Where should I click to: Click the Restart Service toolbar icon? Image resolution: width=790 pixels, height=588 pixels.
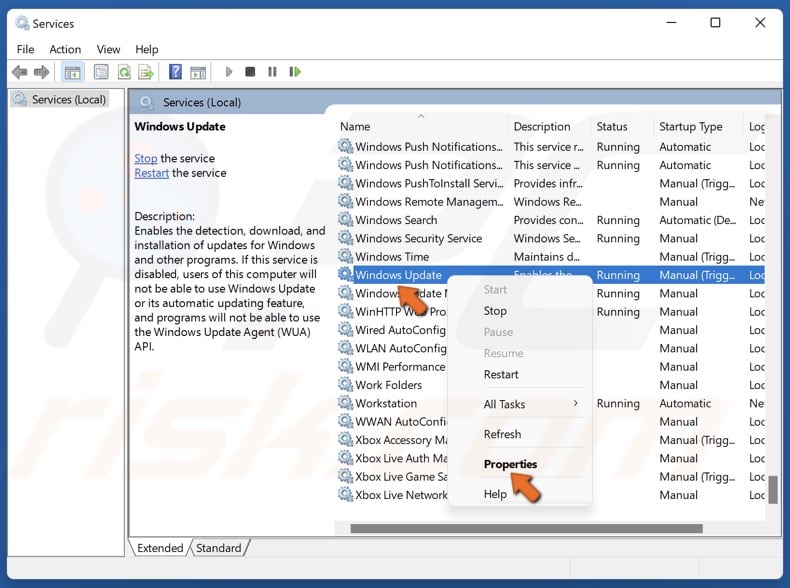(295, 72)
